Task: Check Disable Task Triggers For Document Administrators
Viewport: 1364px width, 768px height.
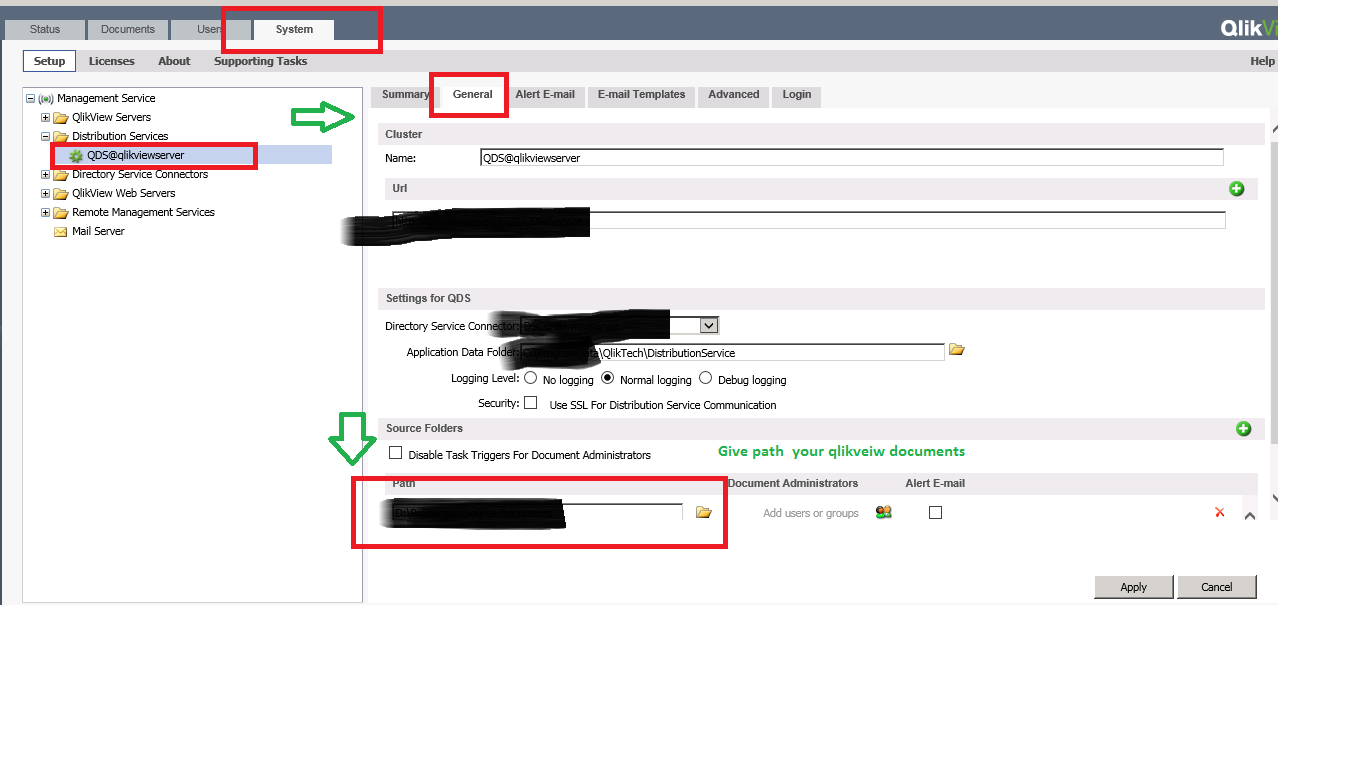Action: [396, 453]
